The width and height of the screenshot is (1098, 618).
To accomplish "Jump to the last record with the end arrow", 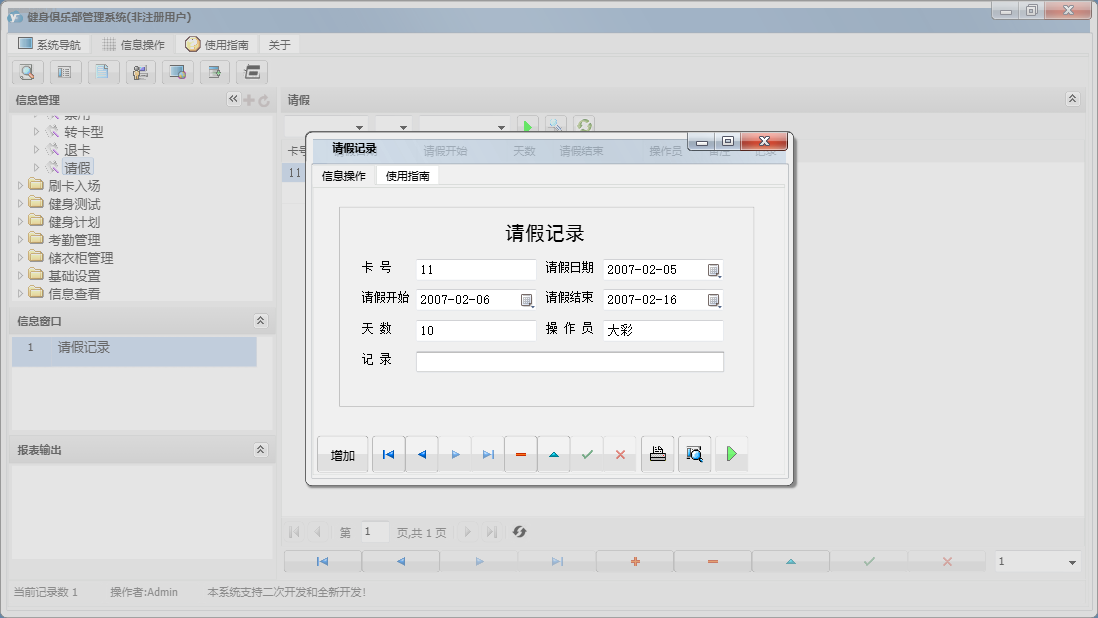I will click(x=488, y=453).
